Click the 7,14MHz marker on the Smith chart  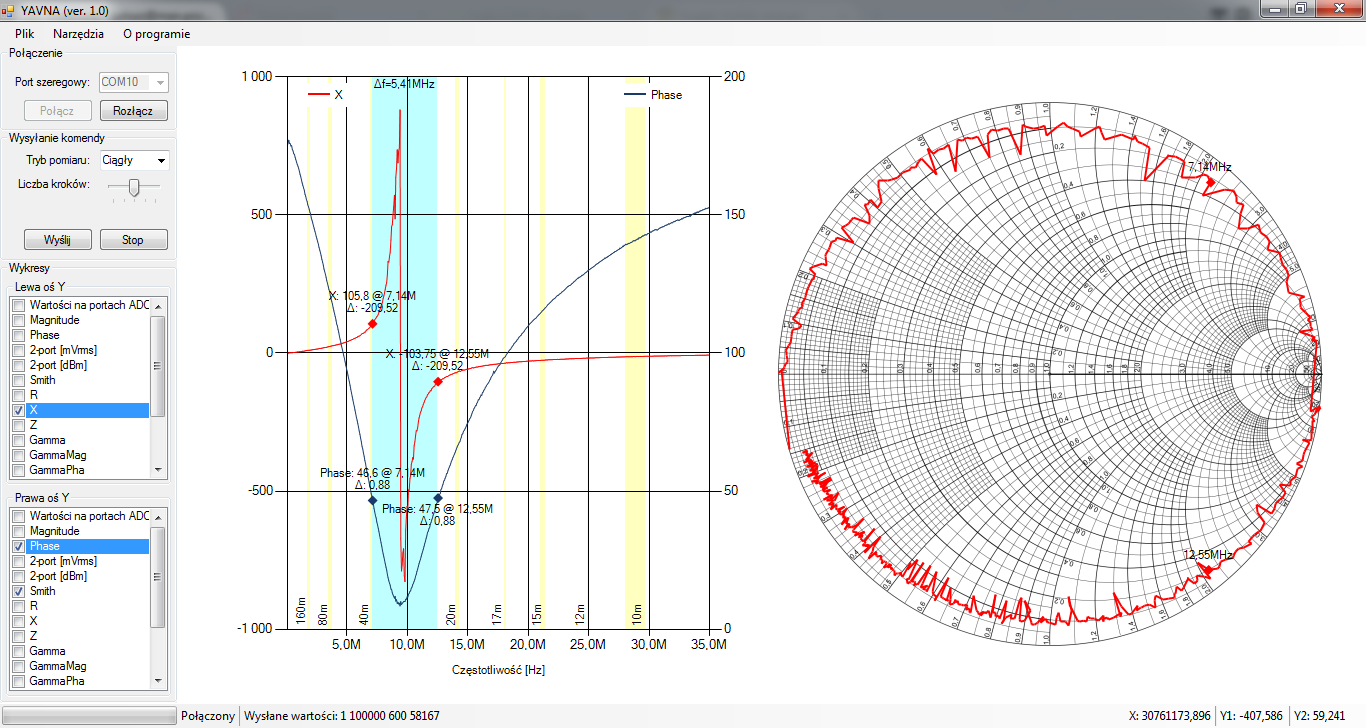click(1209, 182)
